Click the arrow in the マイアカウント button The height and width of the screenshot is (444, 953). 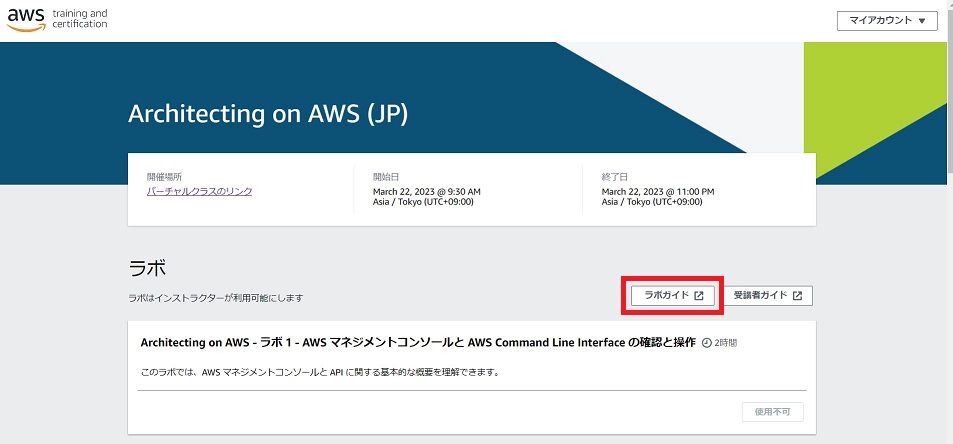point(921,21)
